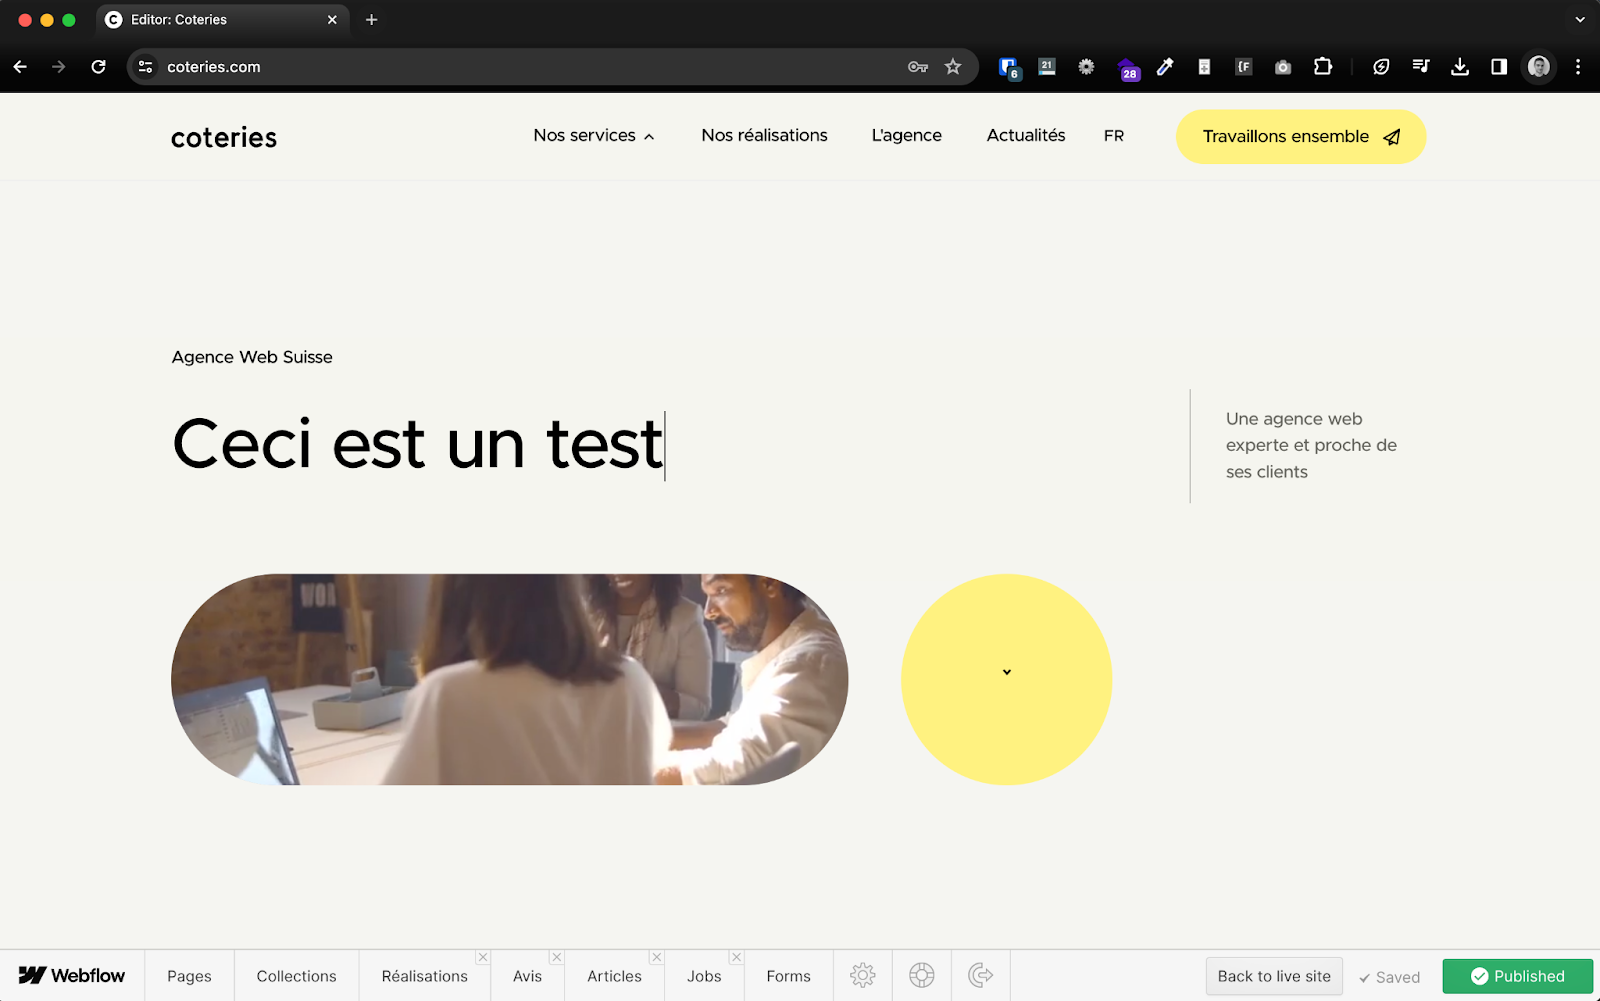The image size is (1600, 1001).
Task: Click the Webflow logo in the editor bar
Action: click(x=72, y=976)
